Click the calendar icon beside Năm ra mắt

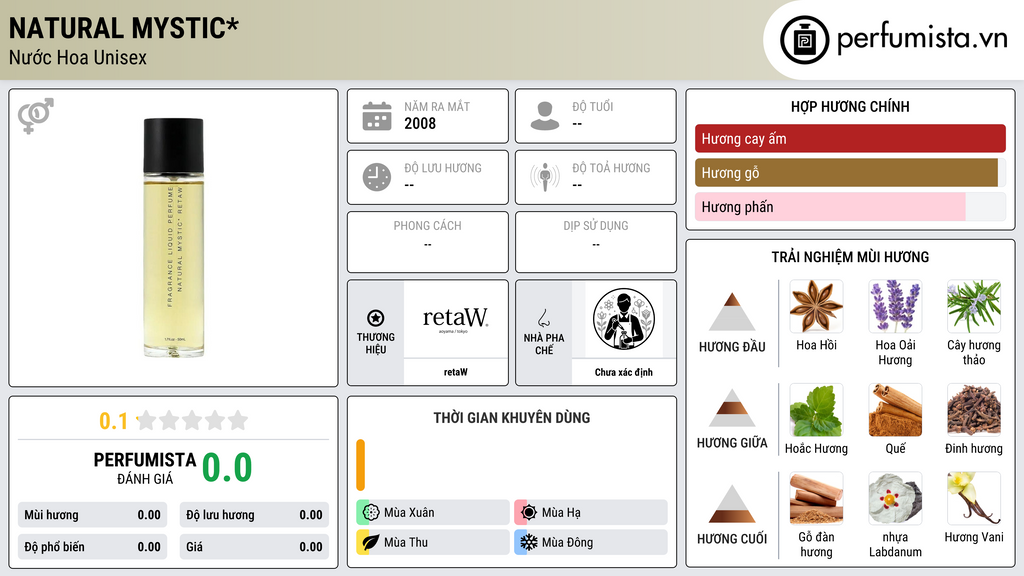coord(377,116)
